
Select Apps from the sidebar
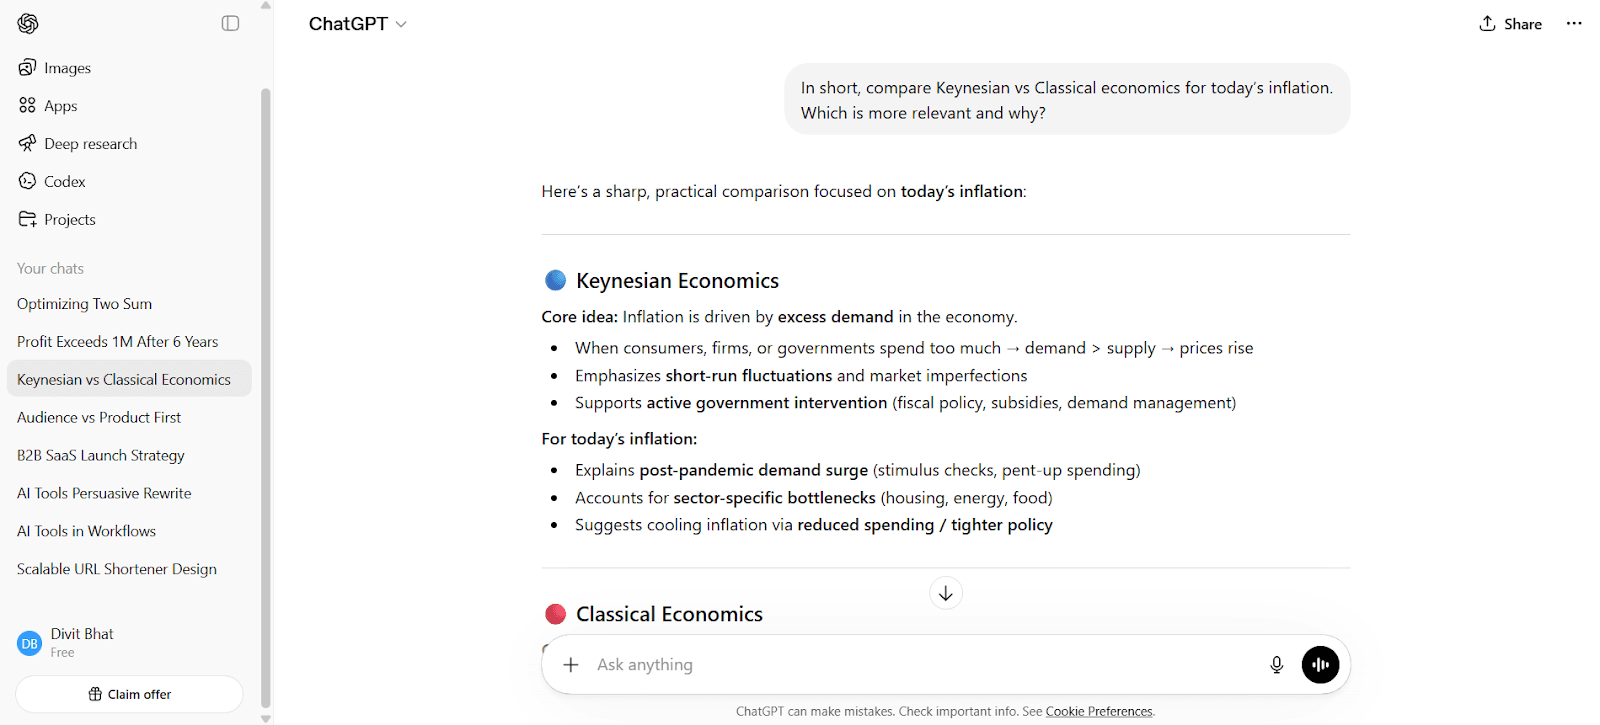[x=59, y=105]
